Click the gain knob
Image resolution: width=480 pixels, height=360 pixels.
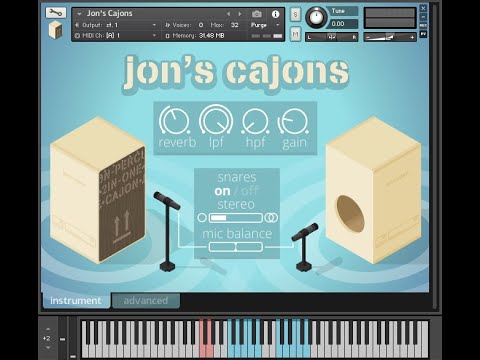coord(293,121)
